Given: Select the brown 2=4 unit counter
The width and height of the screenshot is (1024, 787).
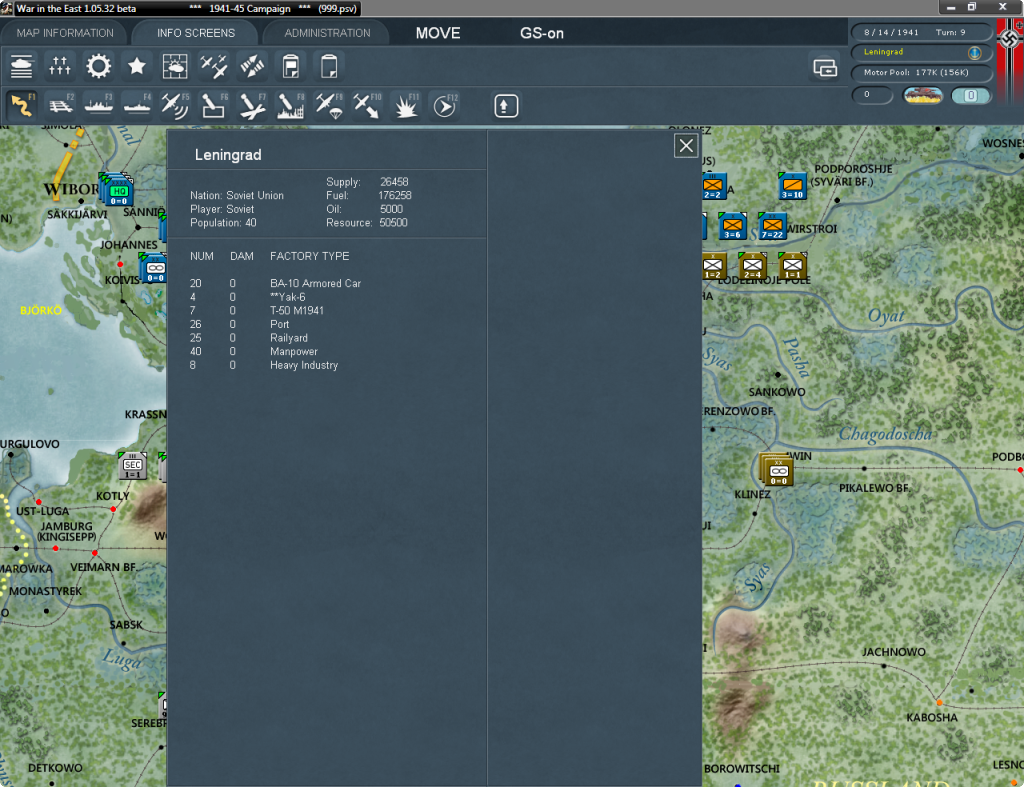Looking at the screenshot, I should pyautogui.click(x=752, y=266).
